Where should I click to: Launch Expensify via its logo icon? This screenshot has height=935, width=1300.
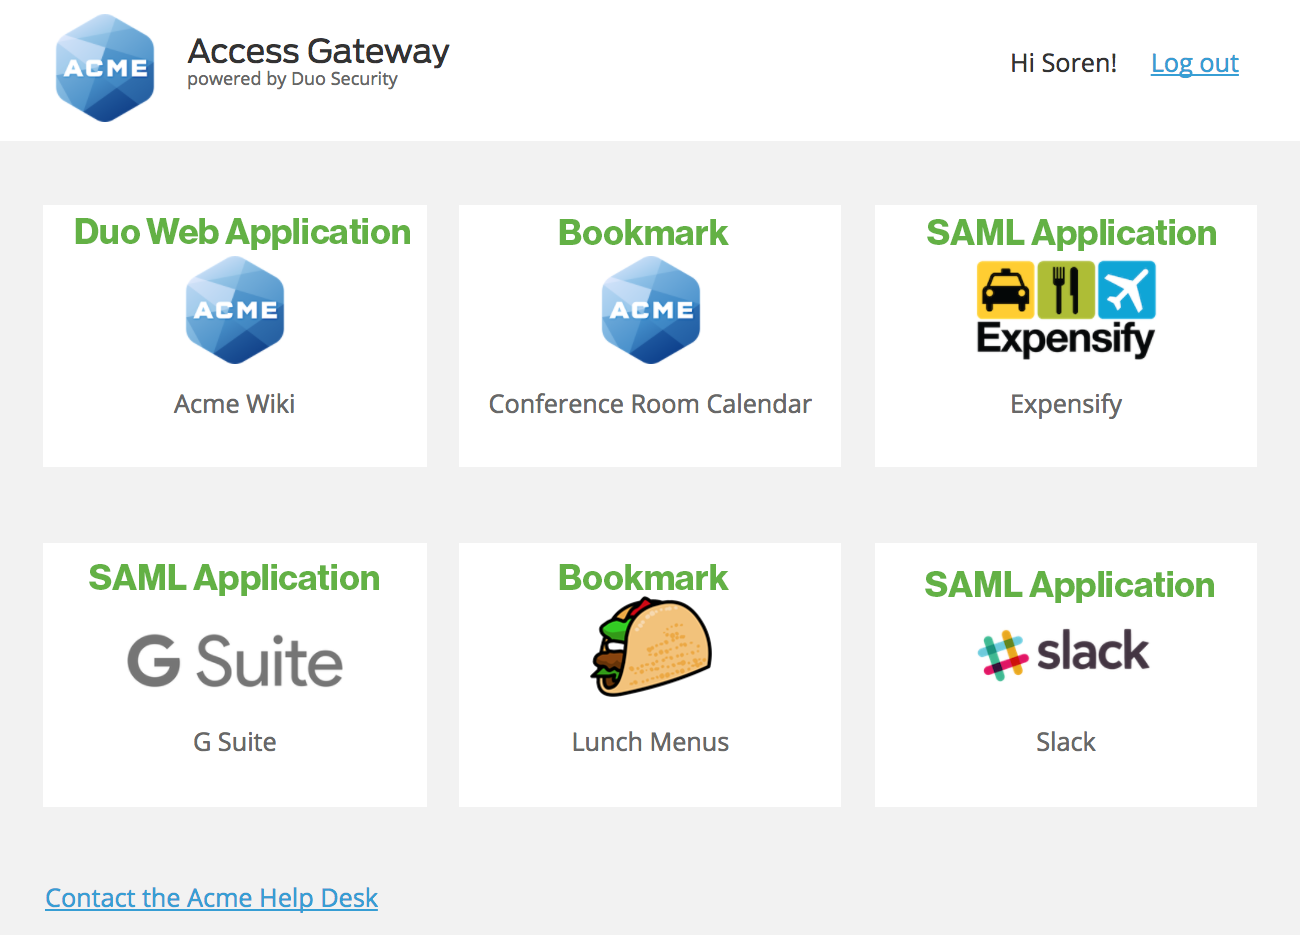tap(1065, 310)
